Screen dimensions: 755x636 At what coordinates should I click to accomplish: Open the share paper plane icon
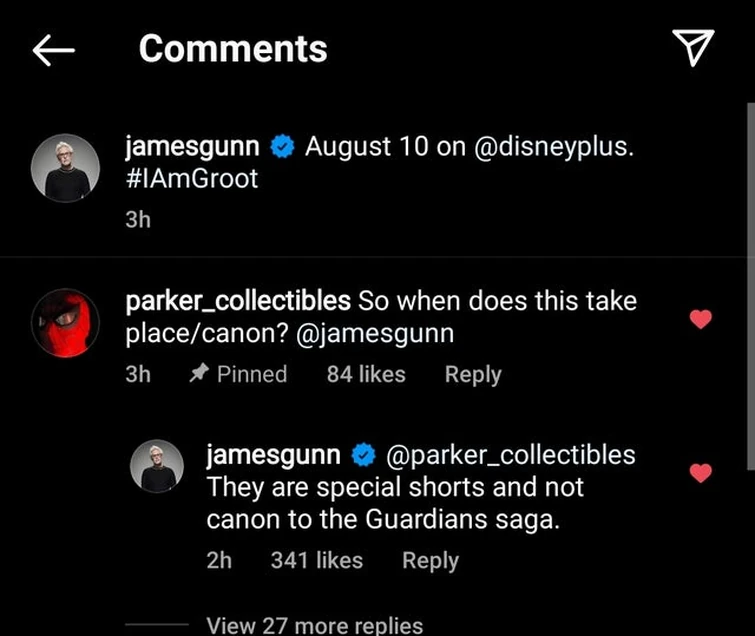tap(692, 47)
